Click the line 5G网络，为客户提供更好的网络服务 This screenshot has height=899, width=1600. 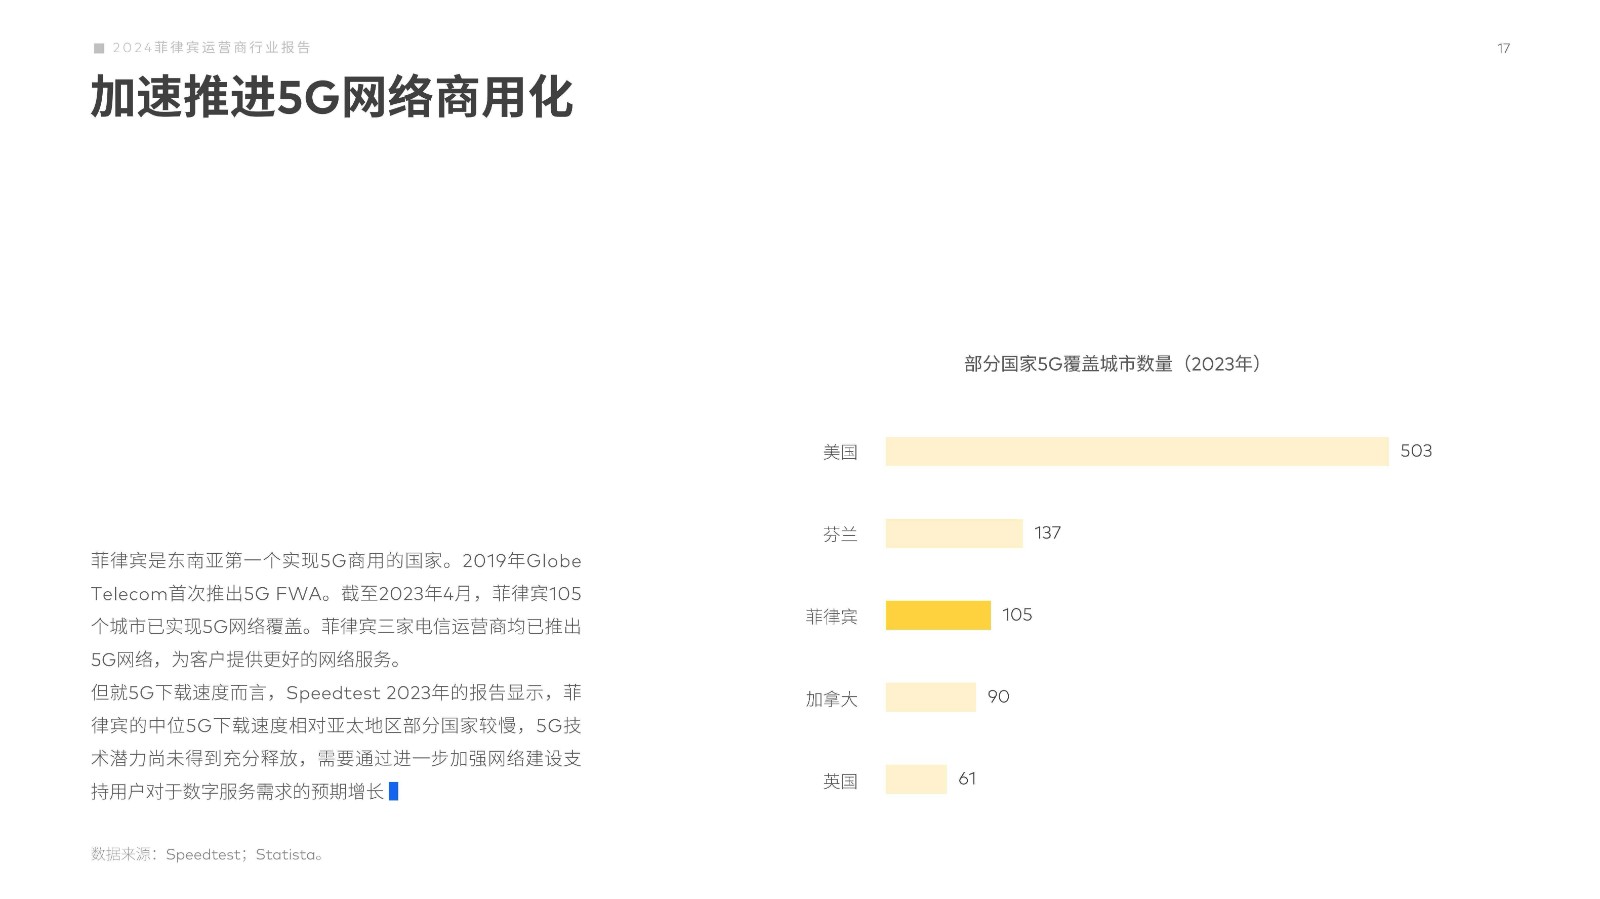(x=246, y=659)
